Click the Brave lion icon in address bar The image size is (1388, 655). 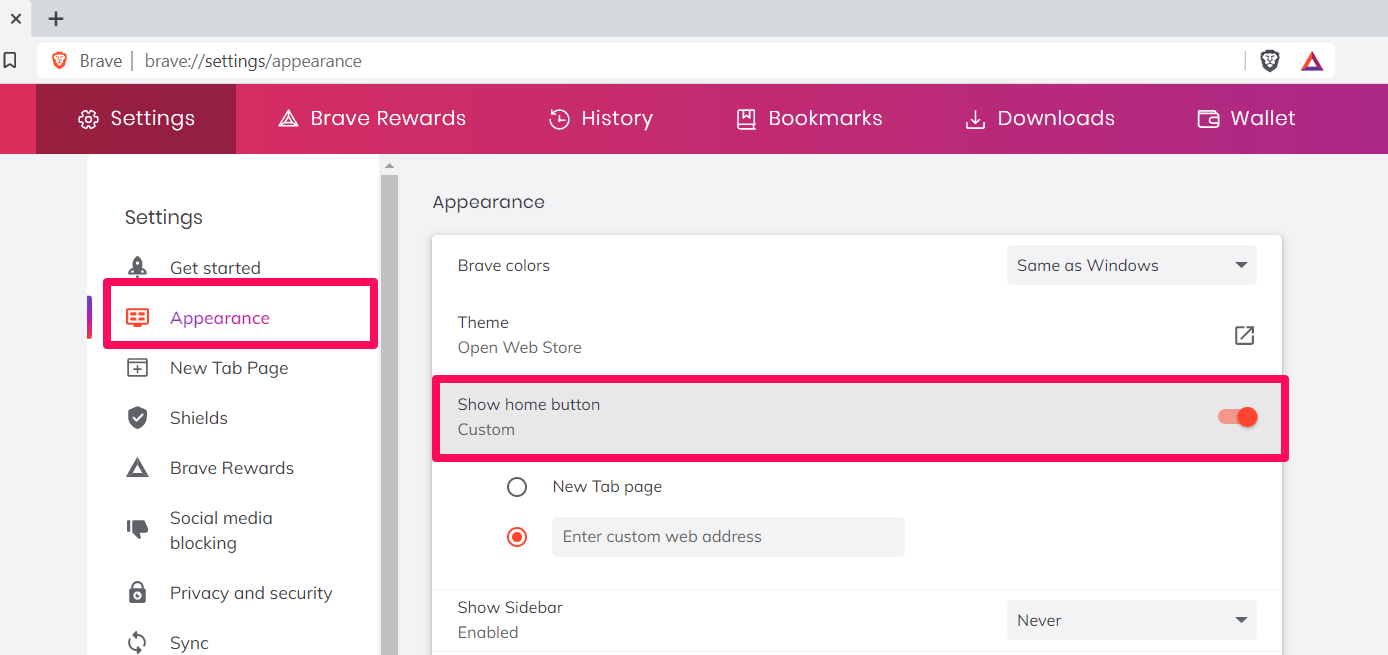click(x=59, y=61)
